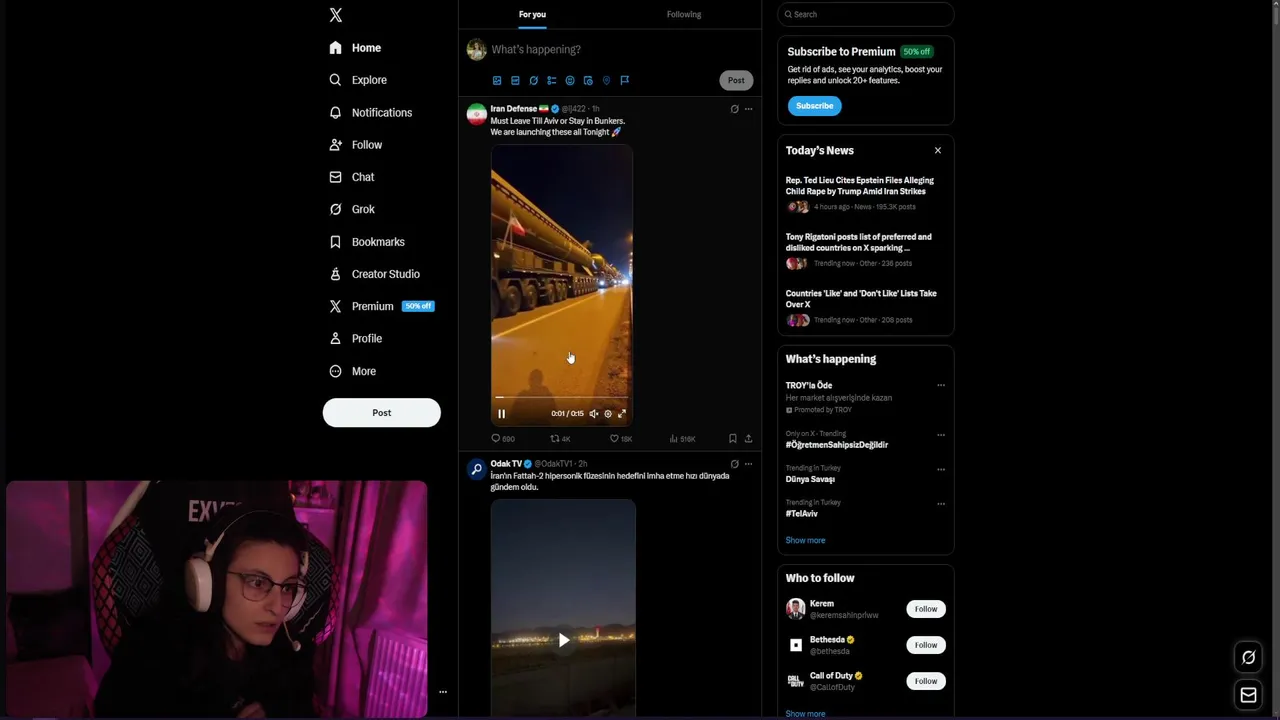The height and width of the screenshot is (720, 1280).
Task: Follow Bethesda
Action: click(926, 645)
